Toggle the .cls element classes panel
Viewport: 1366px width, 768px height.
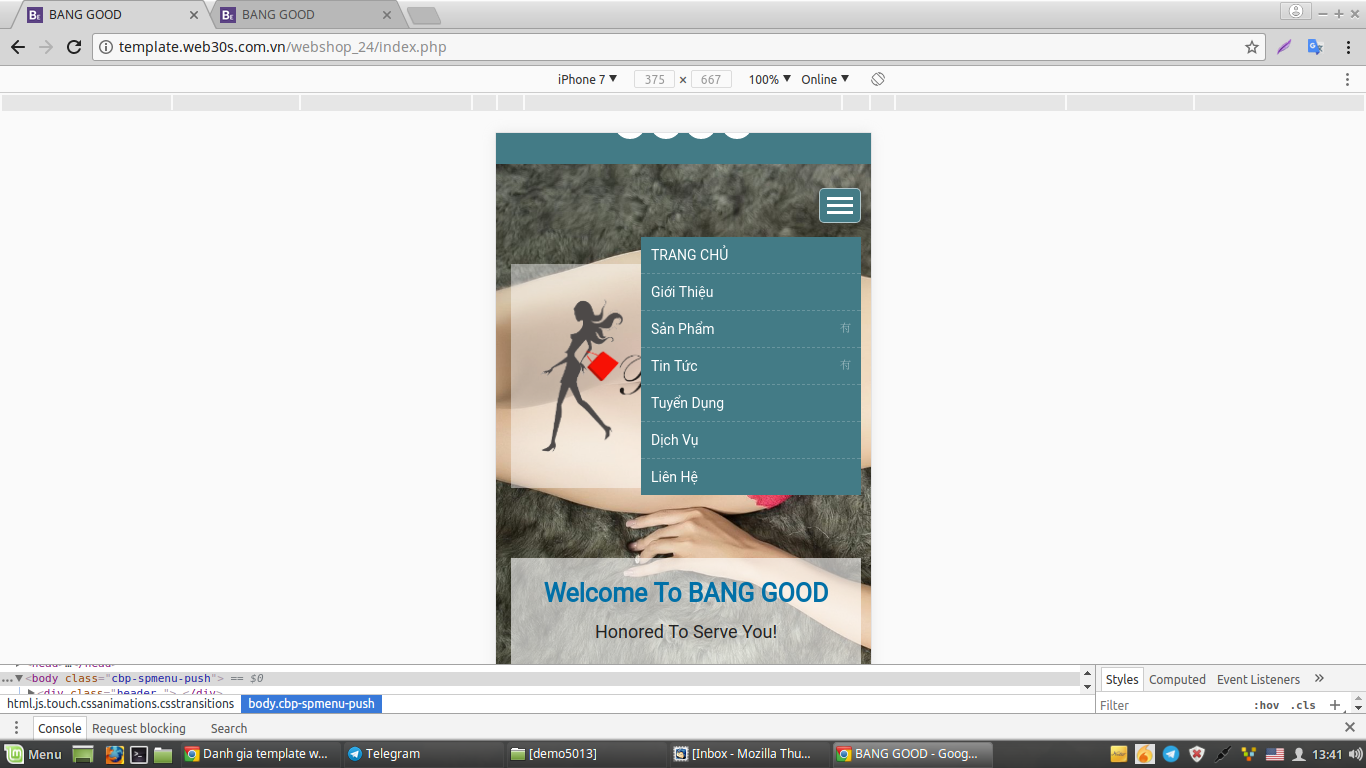1303,705
